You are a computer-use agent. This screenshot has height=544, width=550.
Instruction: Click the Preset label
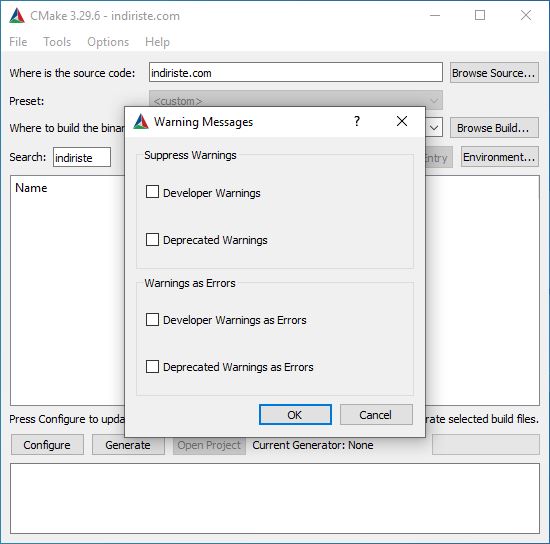tap(27, 101)
